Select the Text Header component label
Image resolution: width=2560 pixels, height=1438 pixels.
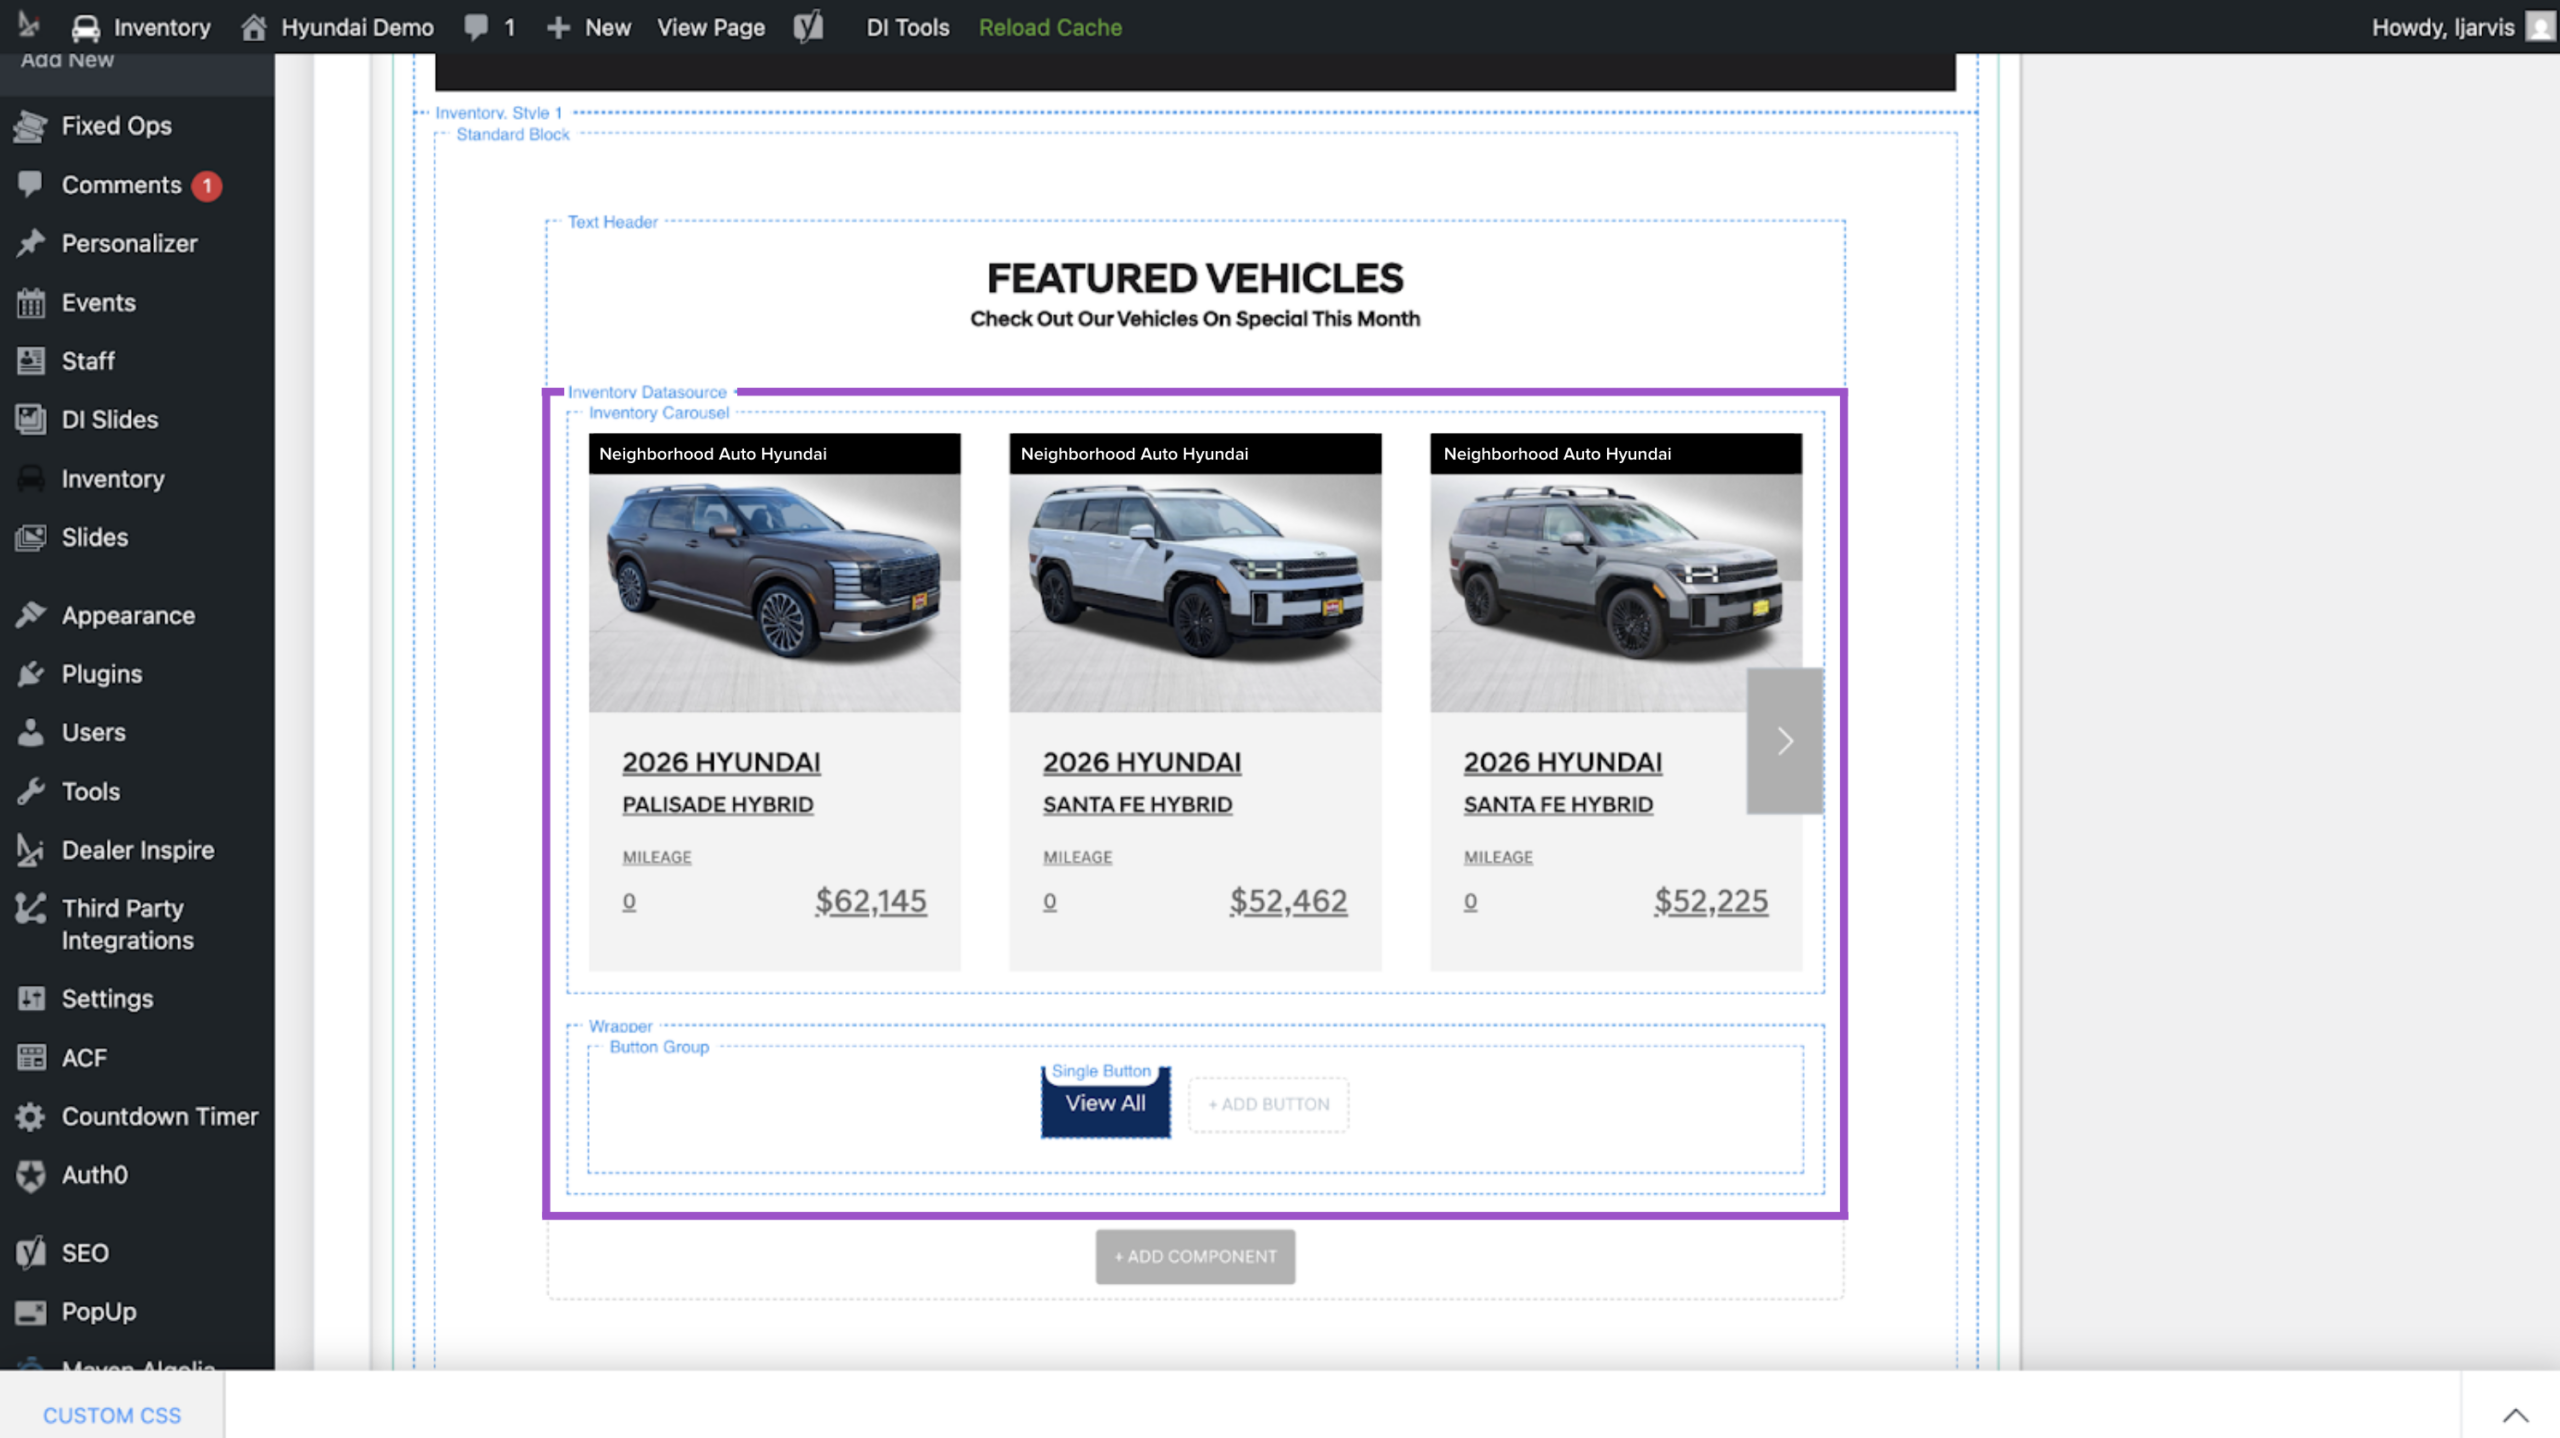[x=613, y=222]
